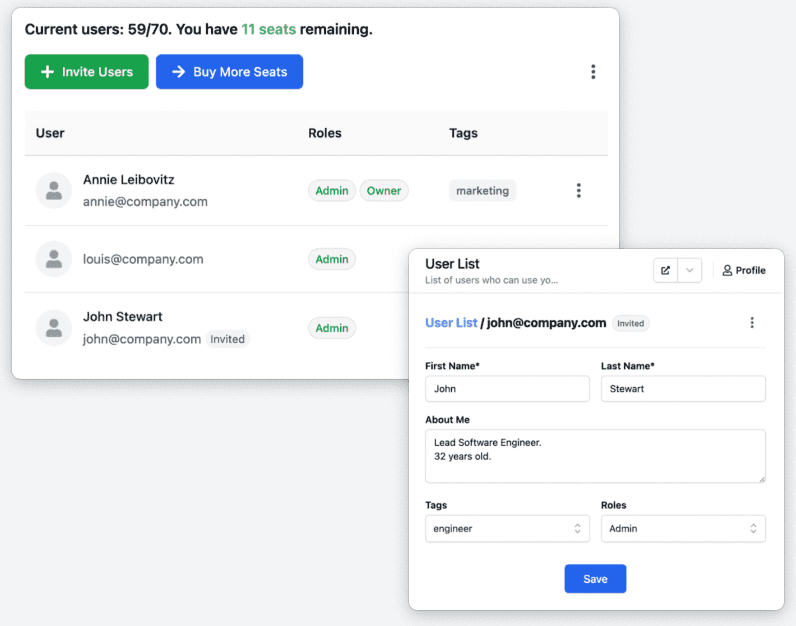Screen dimensions: 796x626
Task: Click the Owner role badge for Annie
Action: tap(383, 191)
